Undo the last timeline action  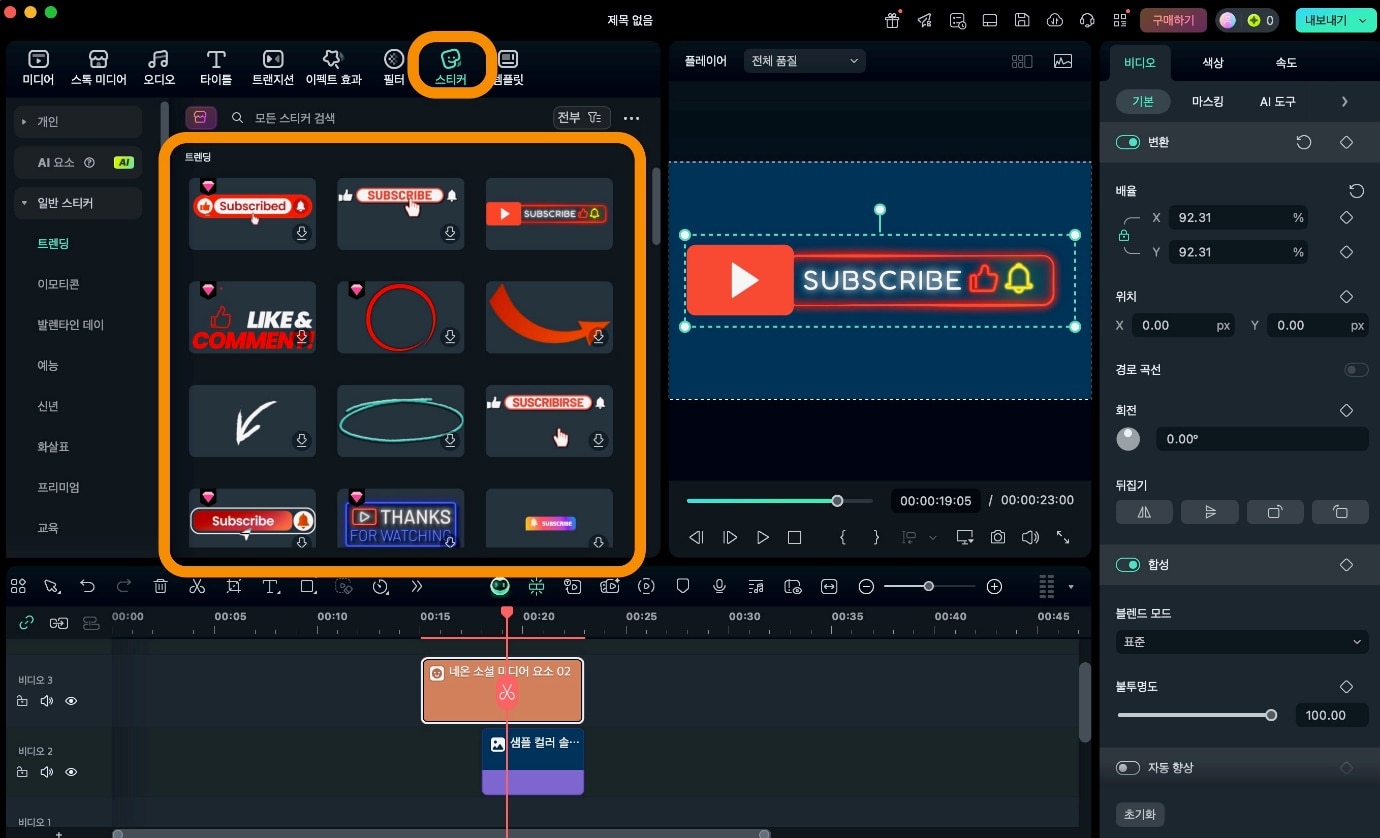point(87,586)
